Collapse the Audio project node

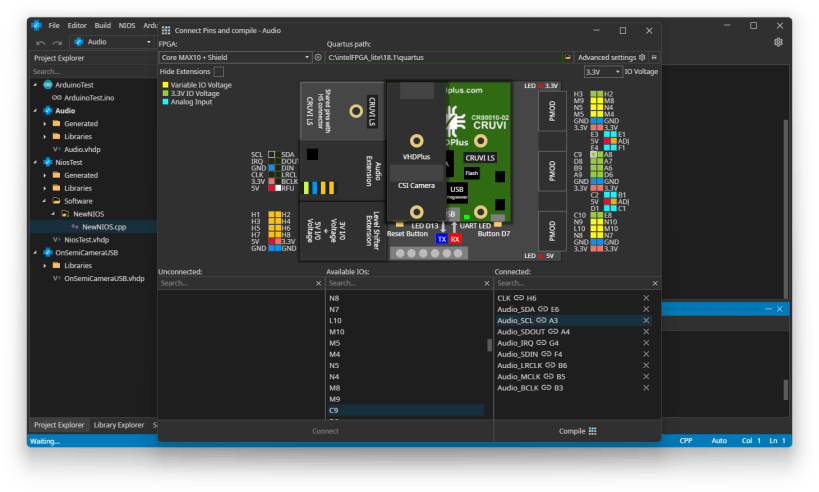click(x=36, y=111)
